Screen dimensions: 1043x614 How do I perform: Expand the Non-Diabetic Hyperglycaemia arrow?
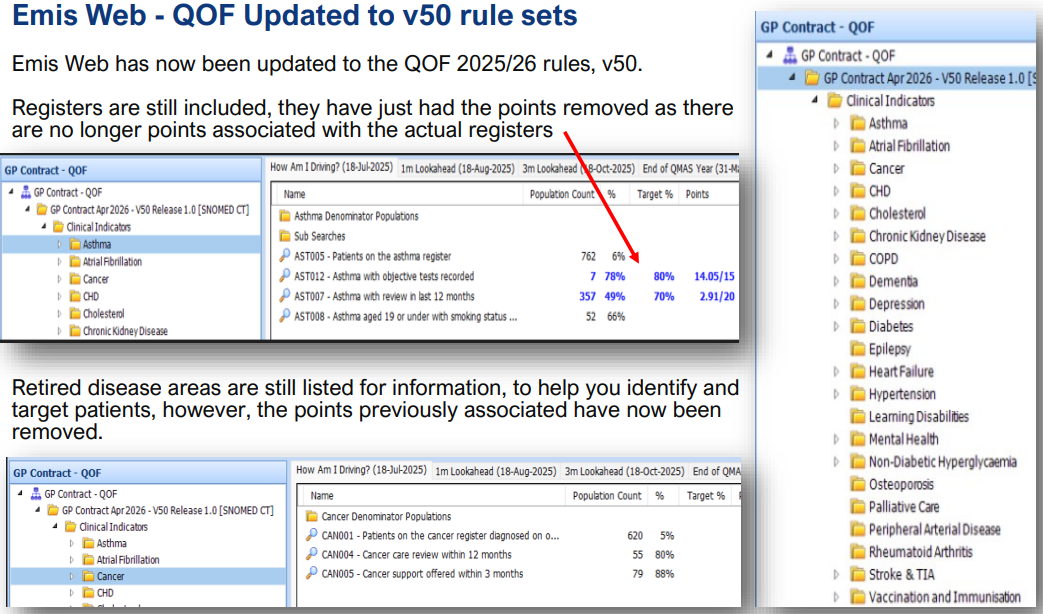(x=837, y=462)
